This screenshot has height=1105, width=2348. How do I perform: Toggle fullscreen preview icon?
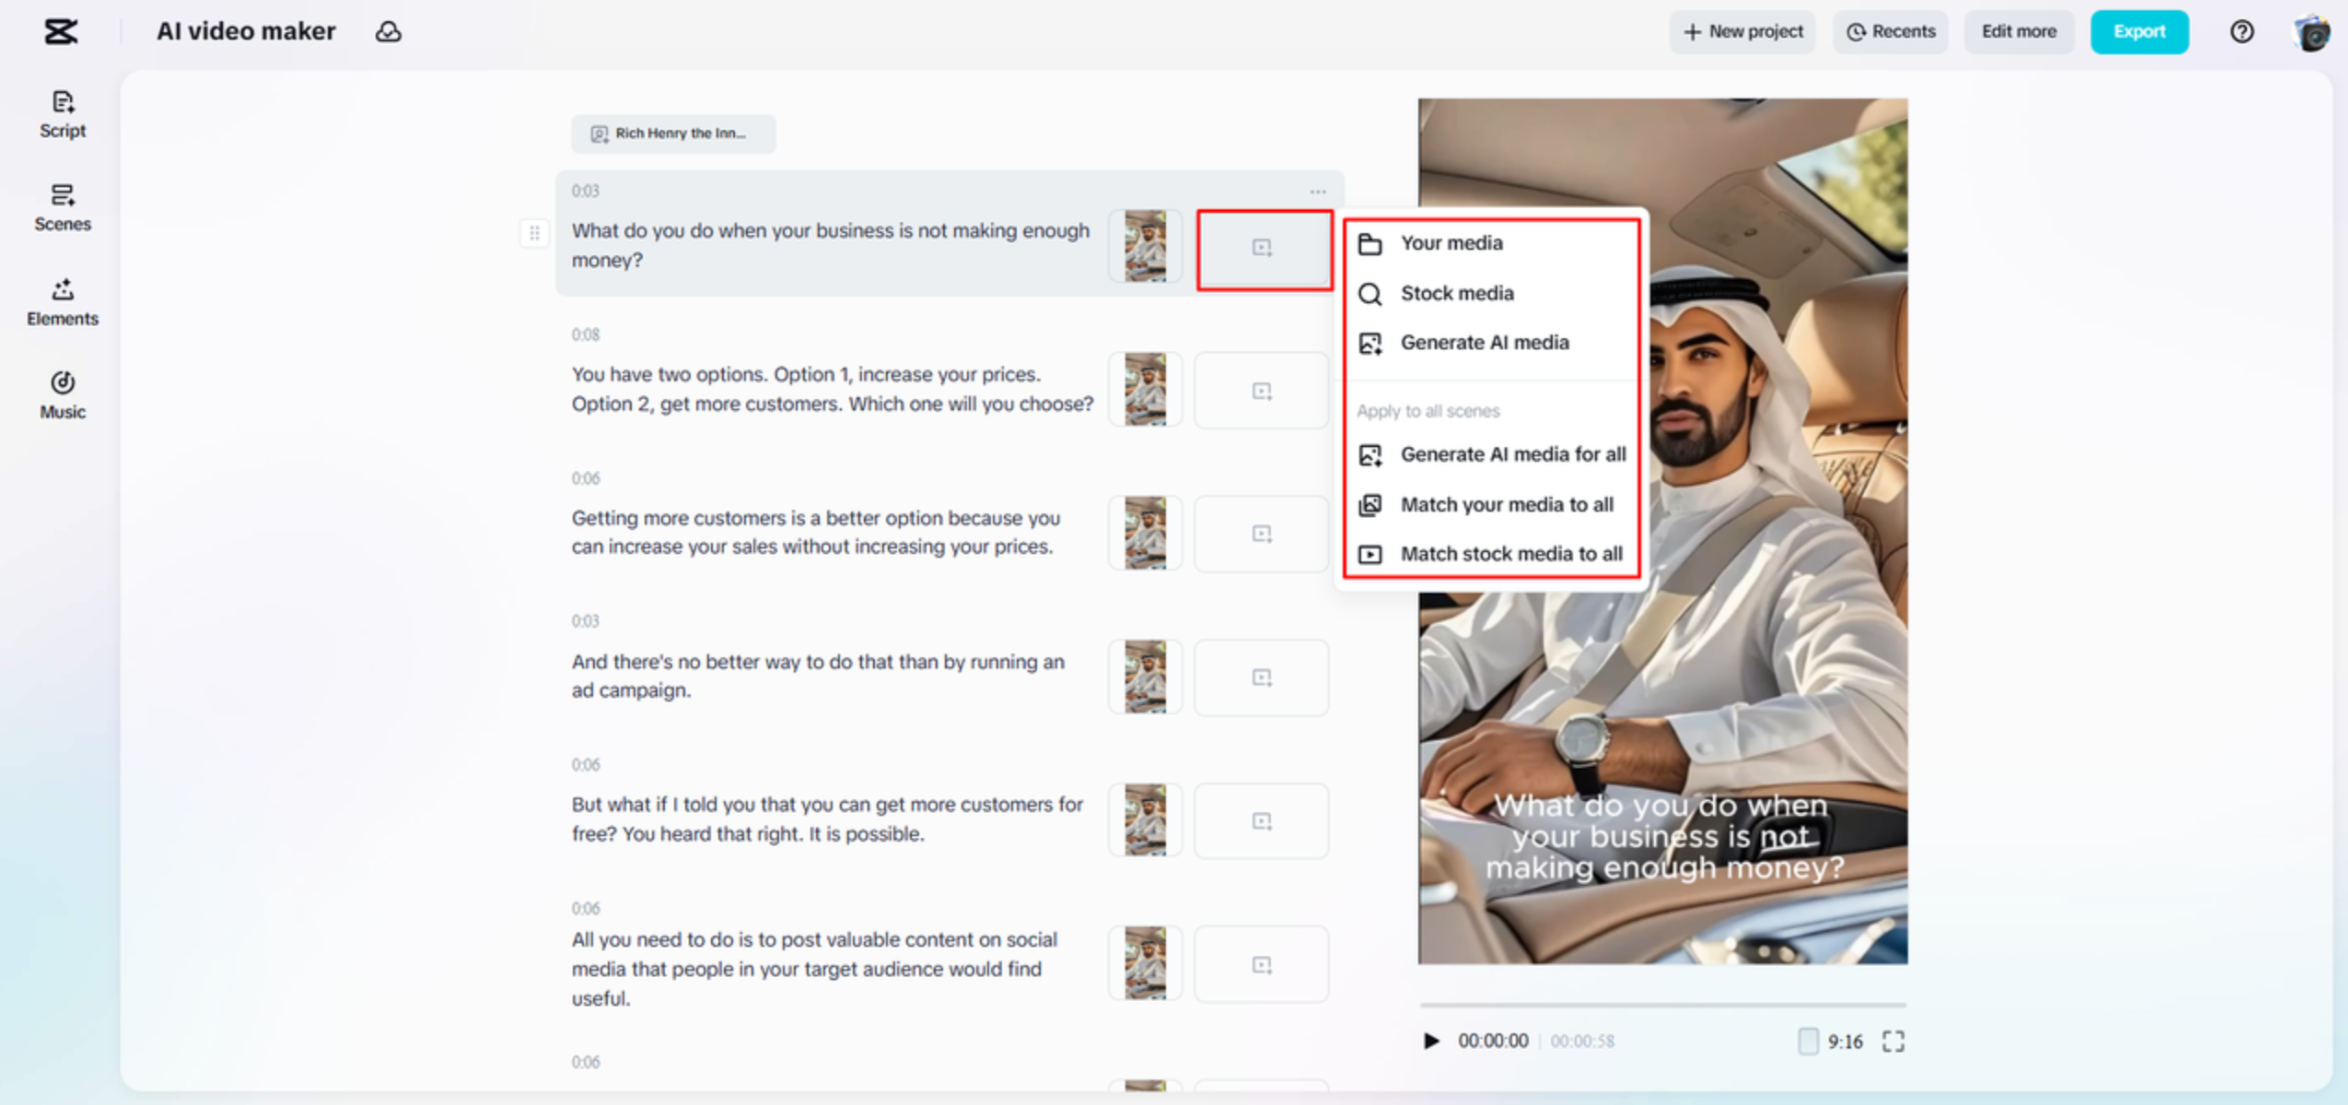pyautogui.click(x=1893, y=1041)
